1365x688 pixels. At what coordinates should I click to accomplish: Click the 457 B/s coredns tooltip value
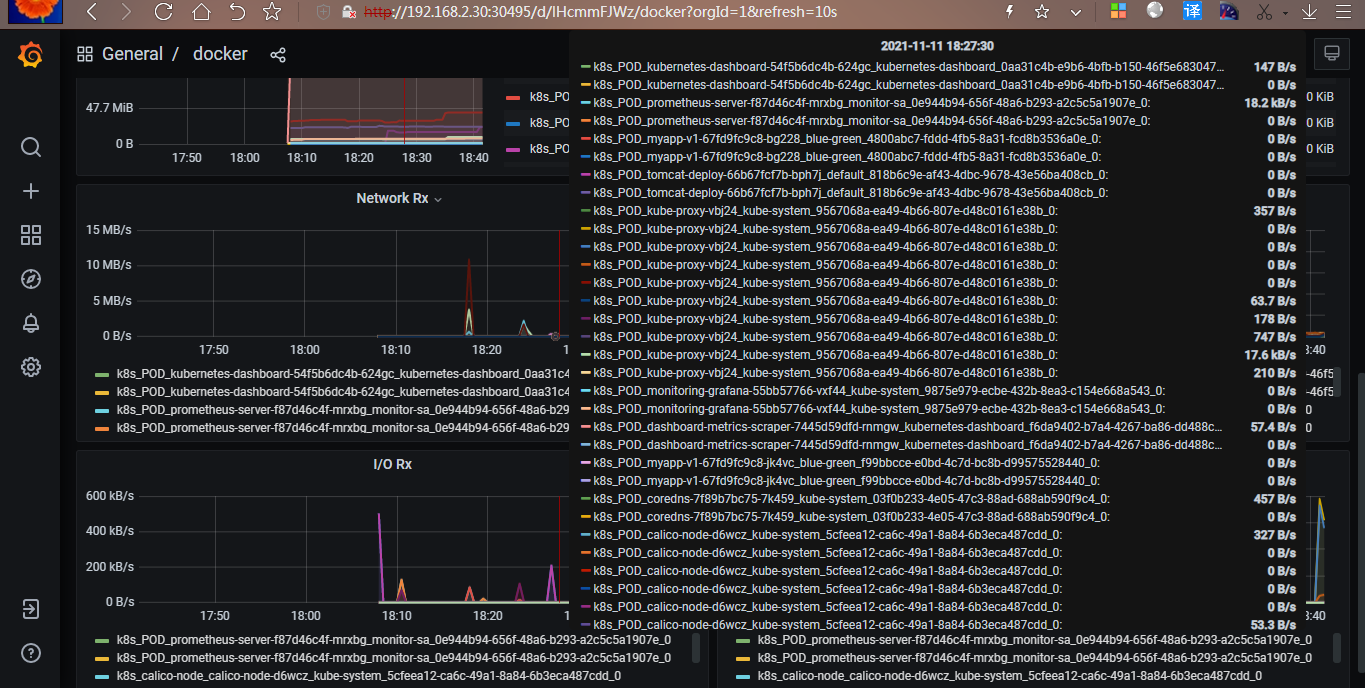pos(1275,499)
